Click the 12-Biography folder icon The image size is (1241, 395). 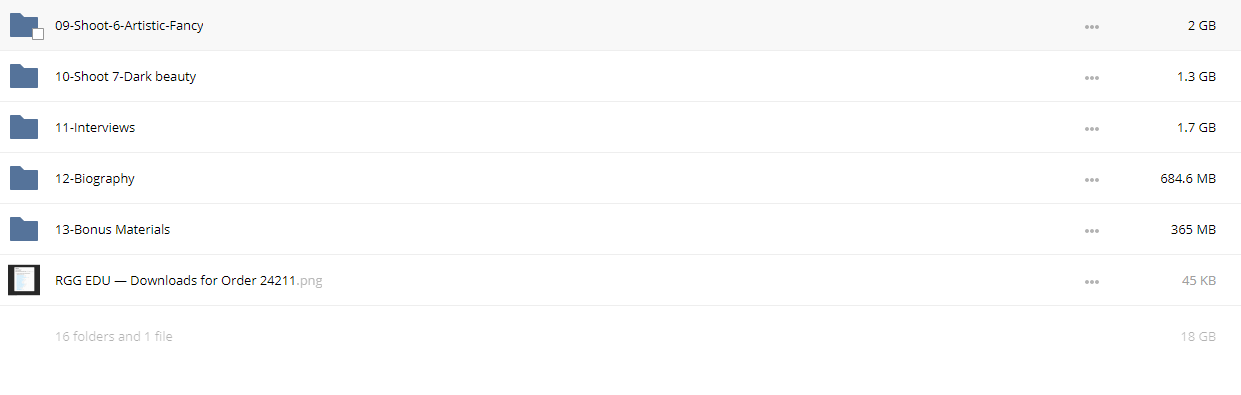point(24,178)
